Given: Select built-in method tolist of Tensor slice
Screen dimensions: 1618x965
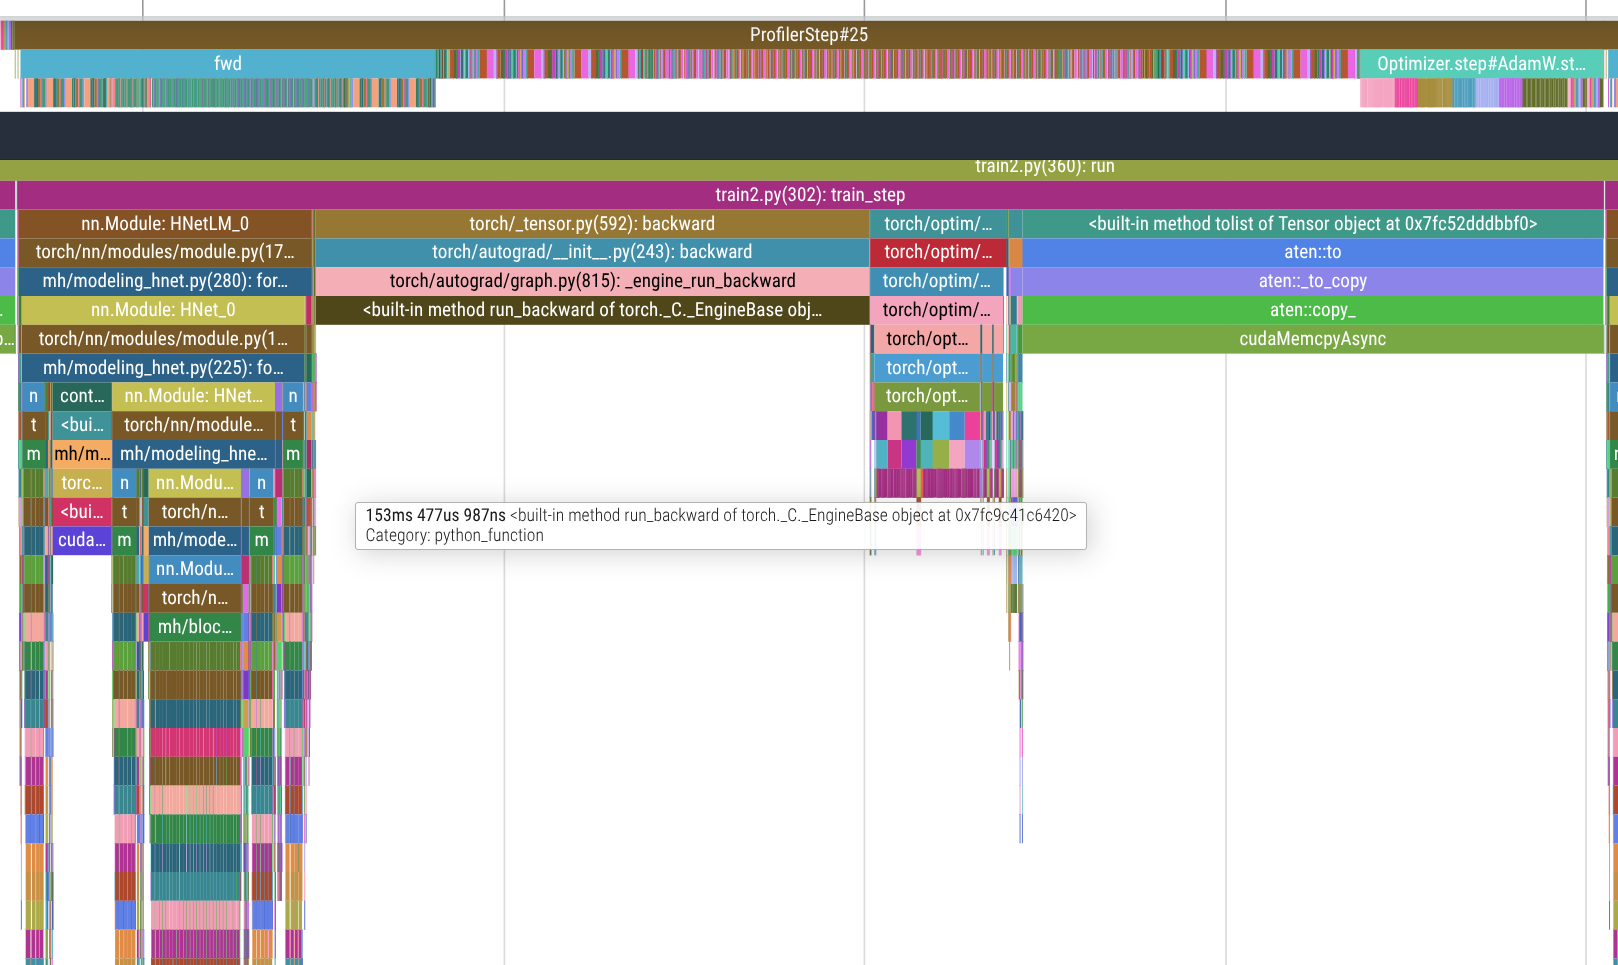Looking at the screenshot, I should click(1312, 224).
